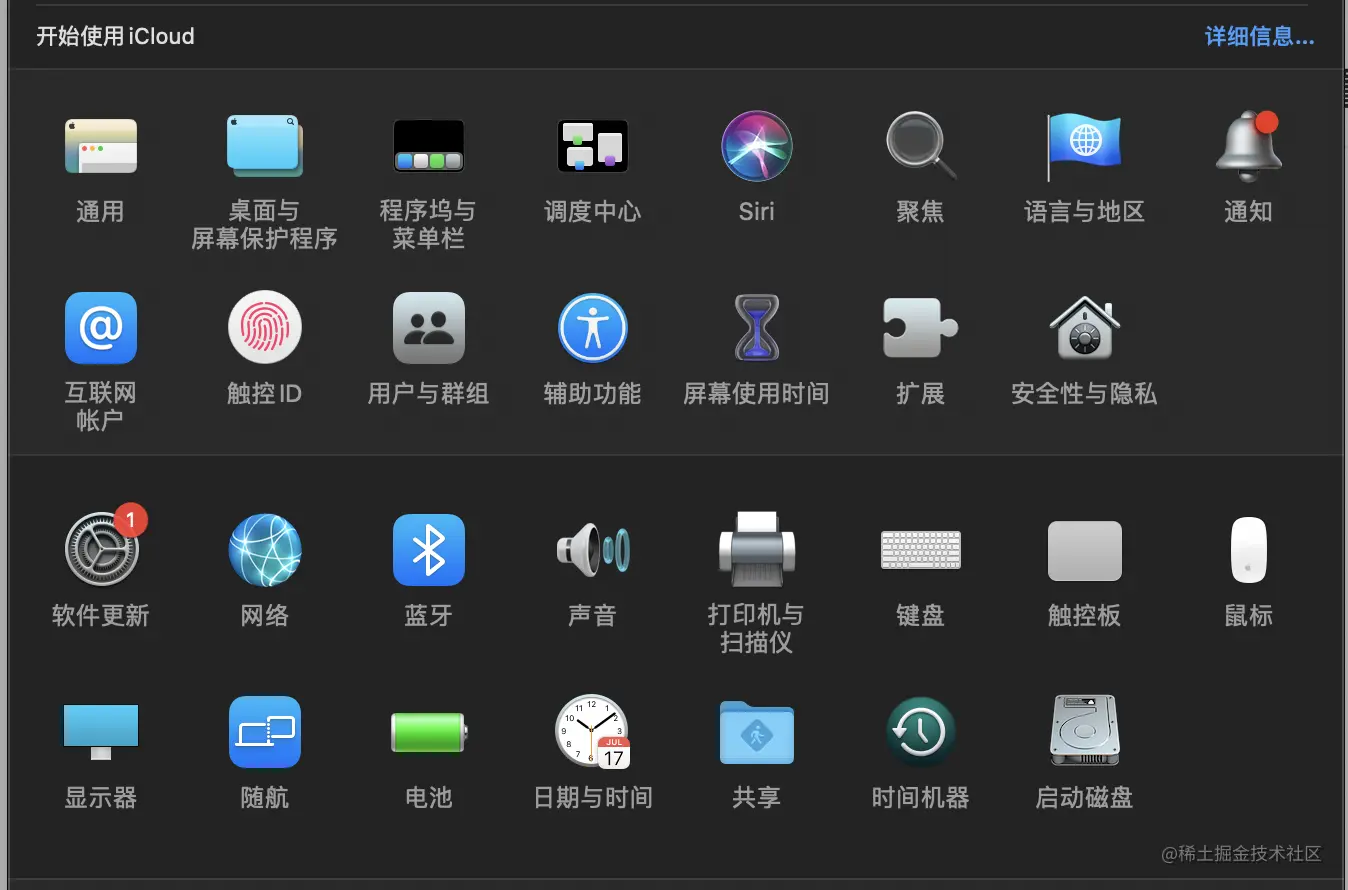This screenshot has width=1348, height=890.
Task: Open 安全性与隐私 house icon
Action: 1085,328
